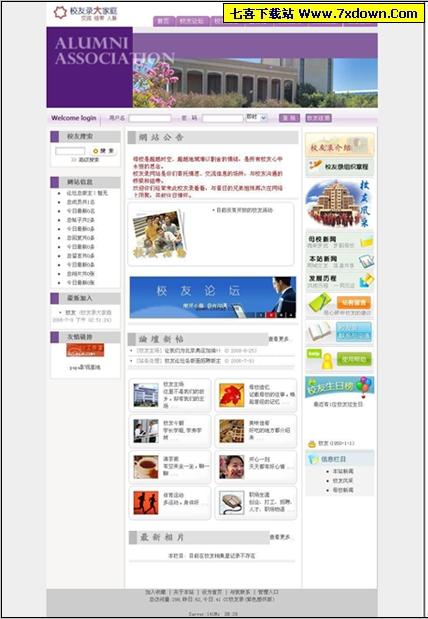This screenshot has height=619, width=428.
Task: Click the purple alumni register button
Action: (319, 118)
